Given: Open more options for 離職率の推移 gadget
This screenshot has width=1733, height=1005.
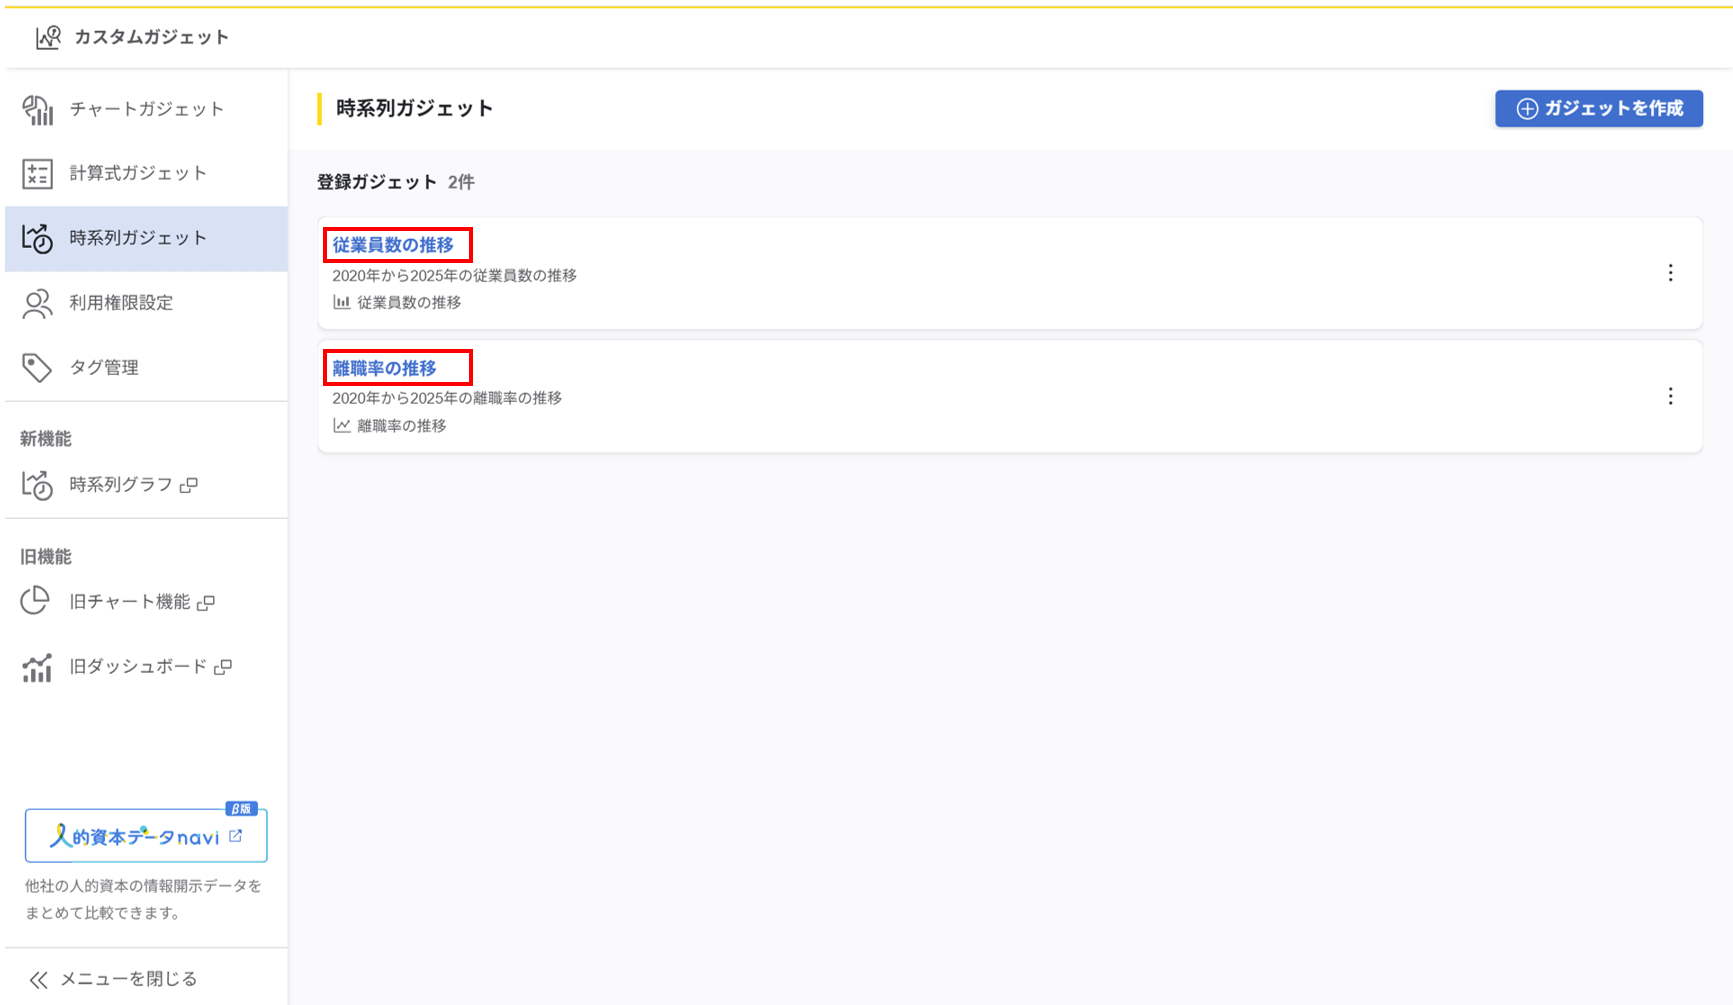Looking at the screenshot, I should point(1670,397).
